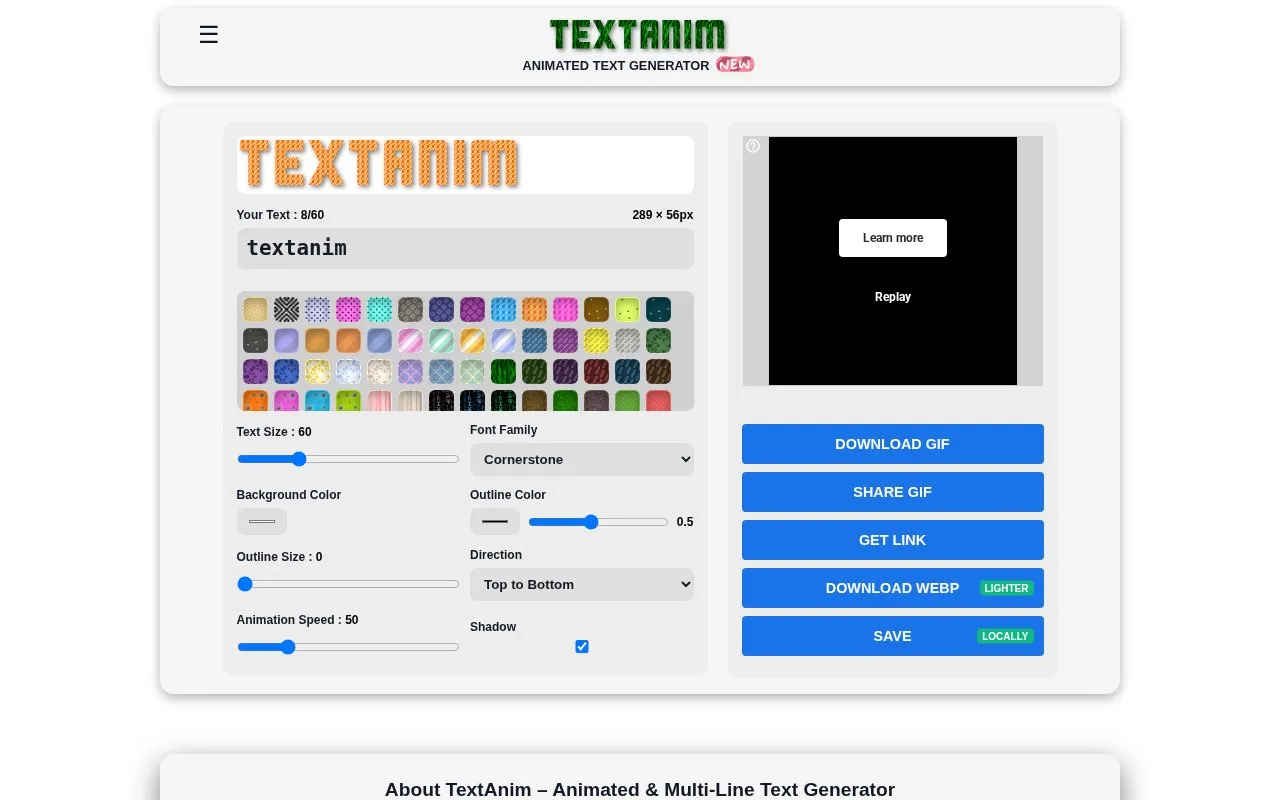
Task: Click the Download GIF button
Action: [893, 444]
